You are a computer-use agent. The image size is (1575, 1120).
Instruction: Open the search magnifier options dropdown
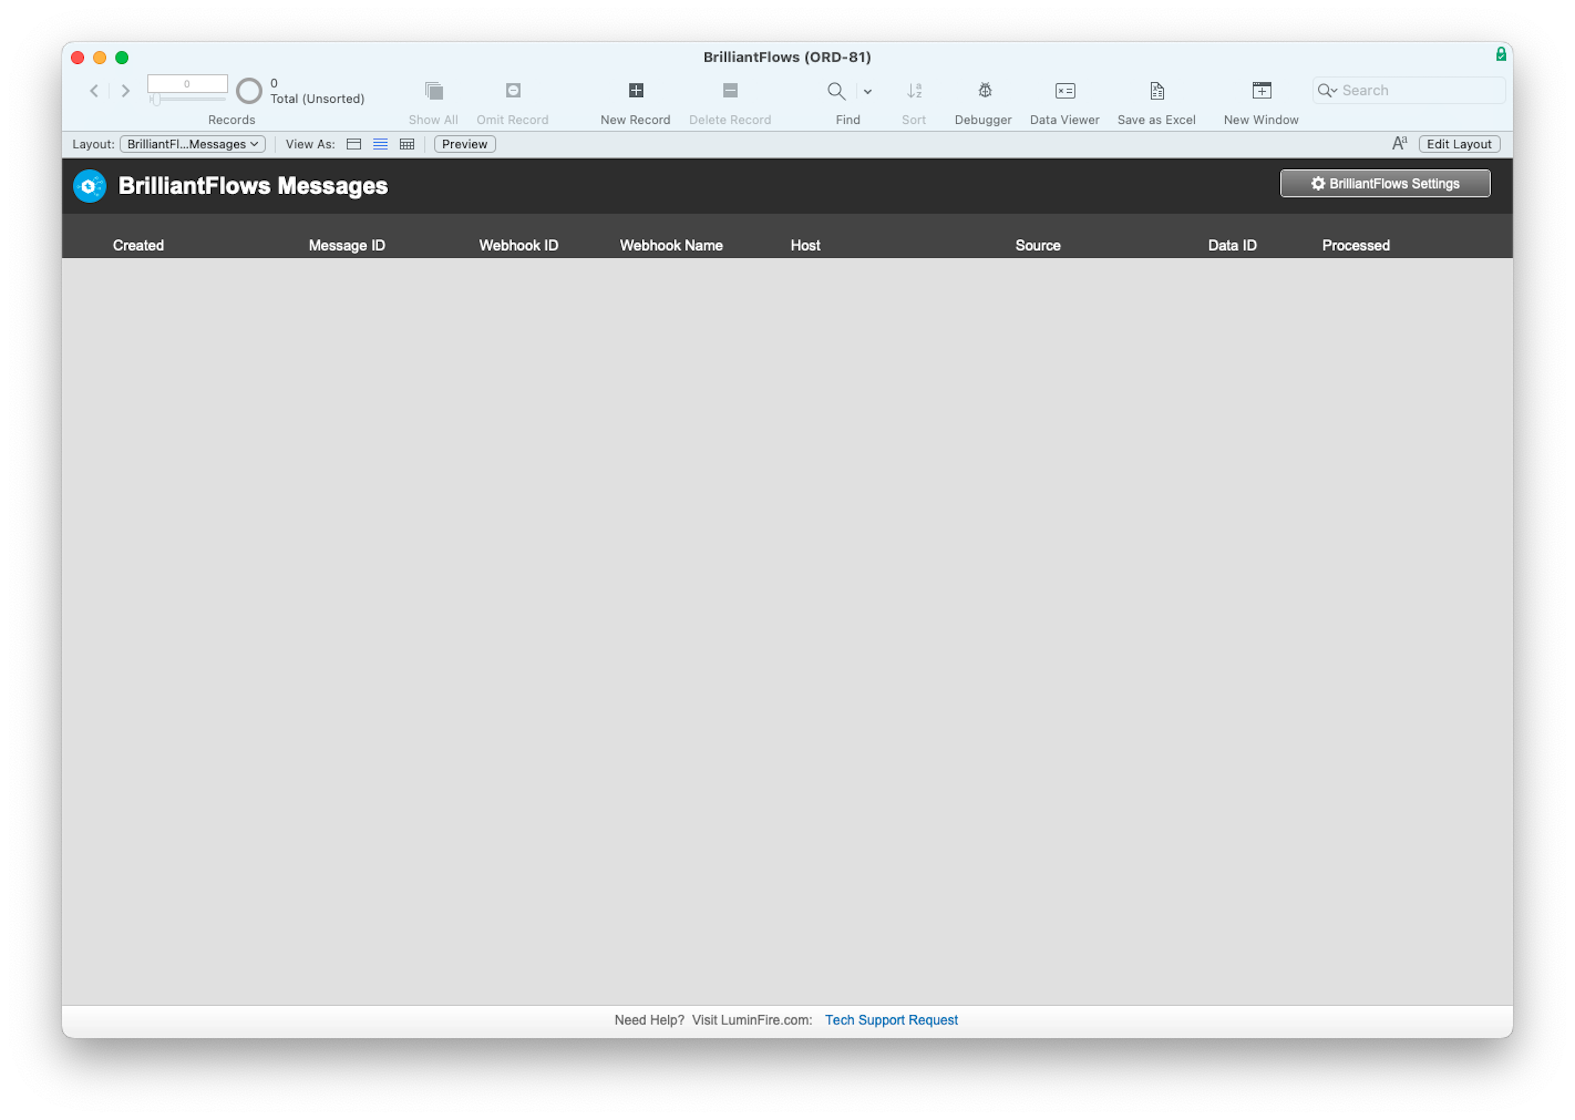click(x=1327, y=91)
